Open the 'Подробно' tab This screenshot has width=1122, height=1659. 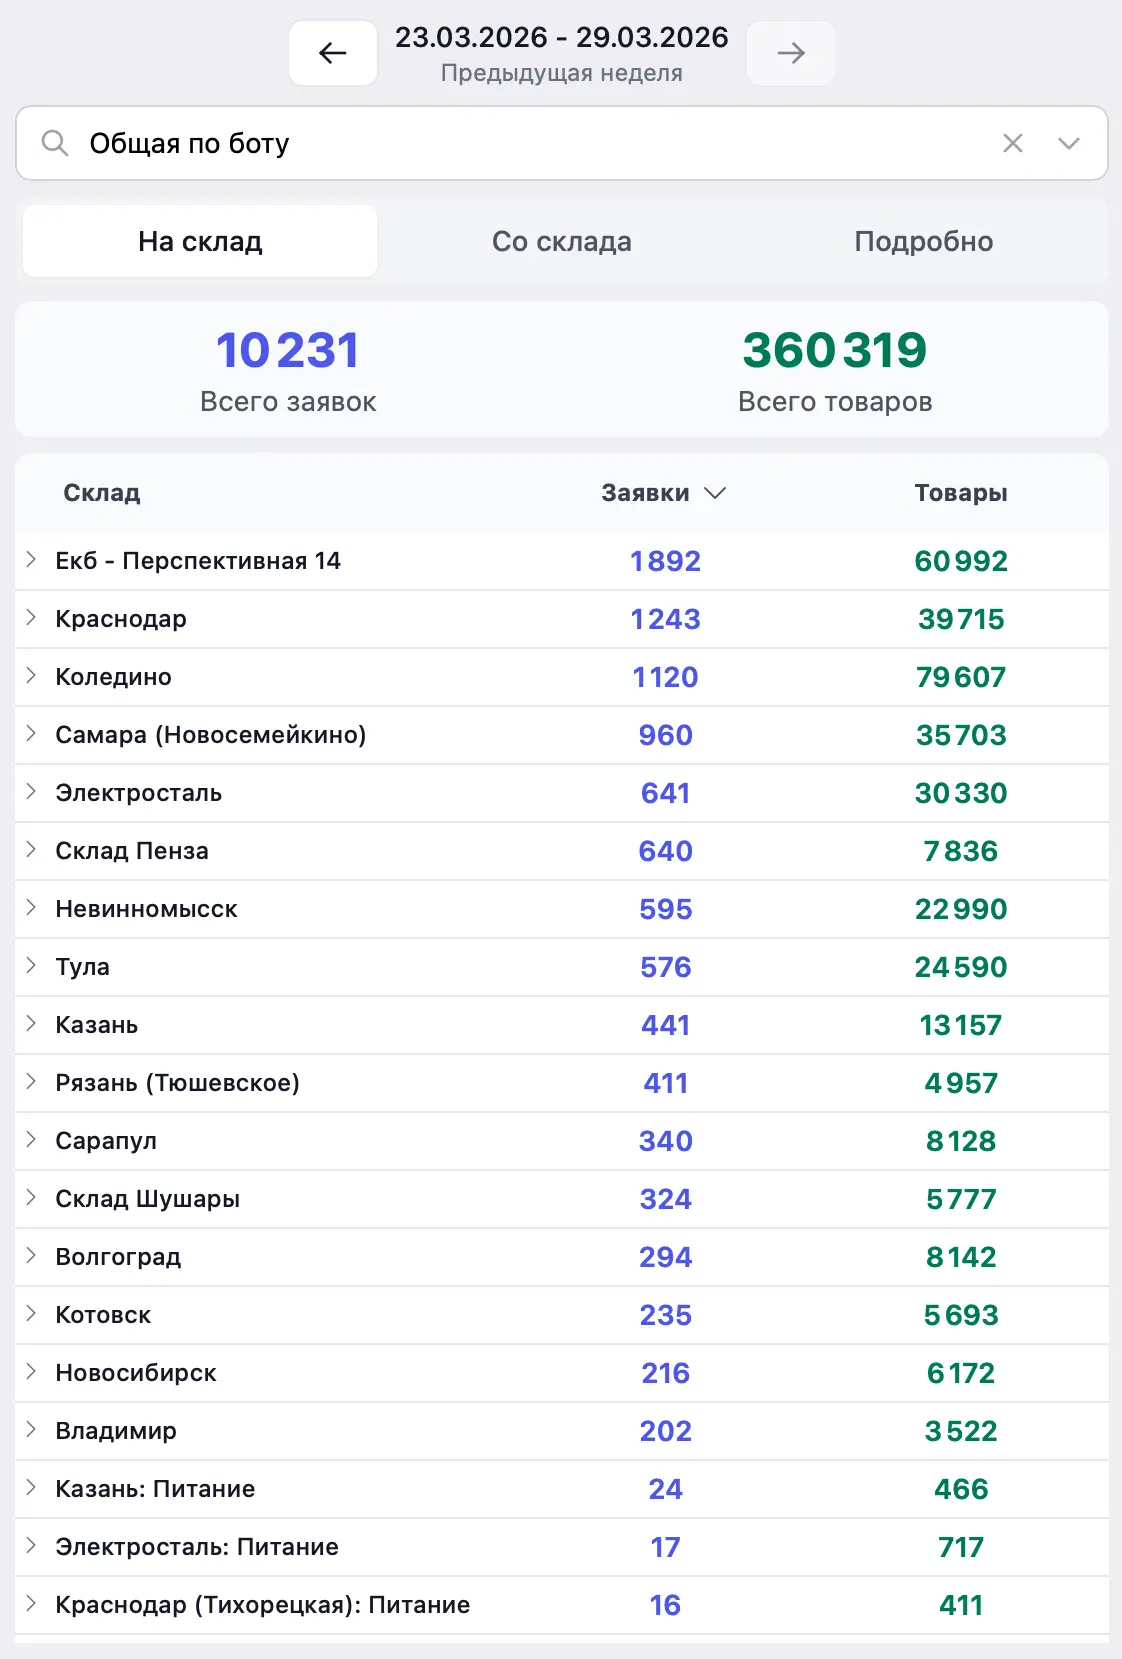pyautogui.click(x=923, y=241)
